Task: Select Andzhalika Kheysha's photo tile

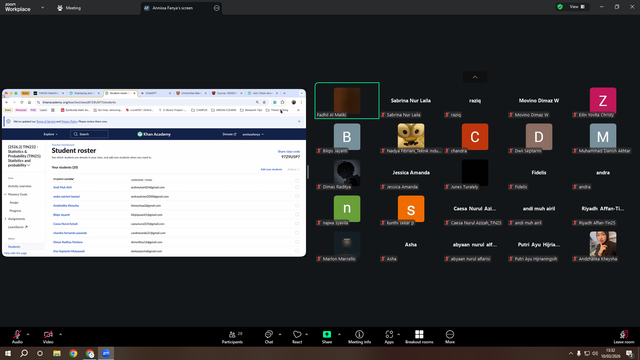Action: (603, 244)
